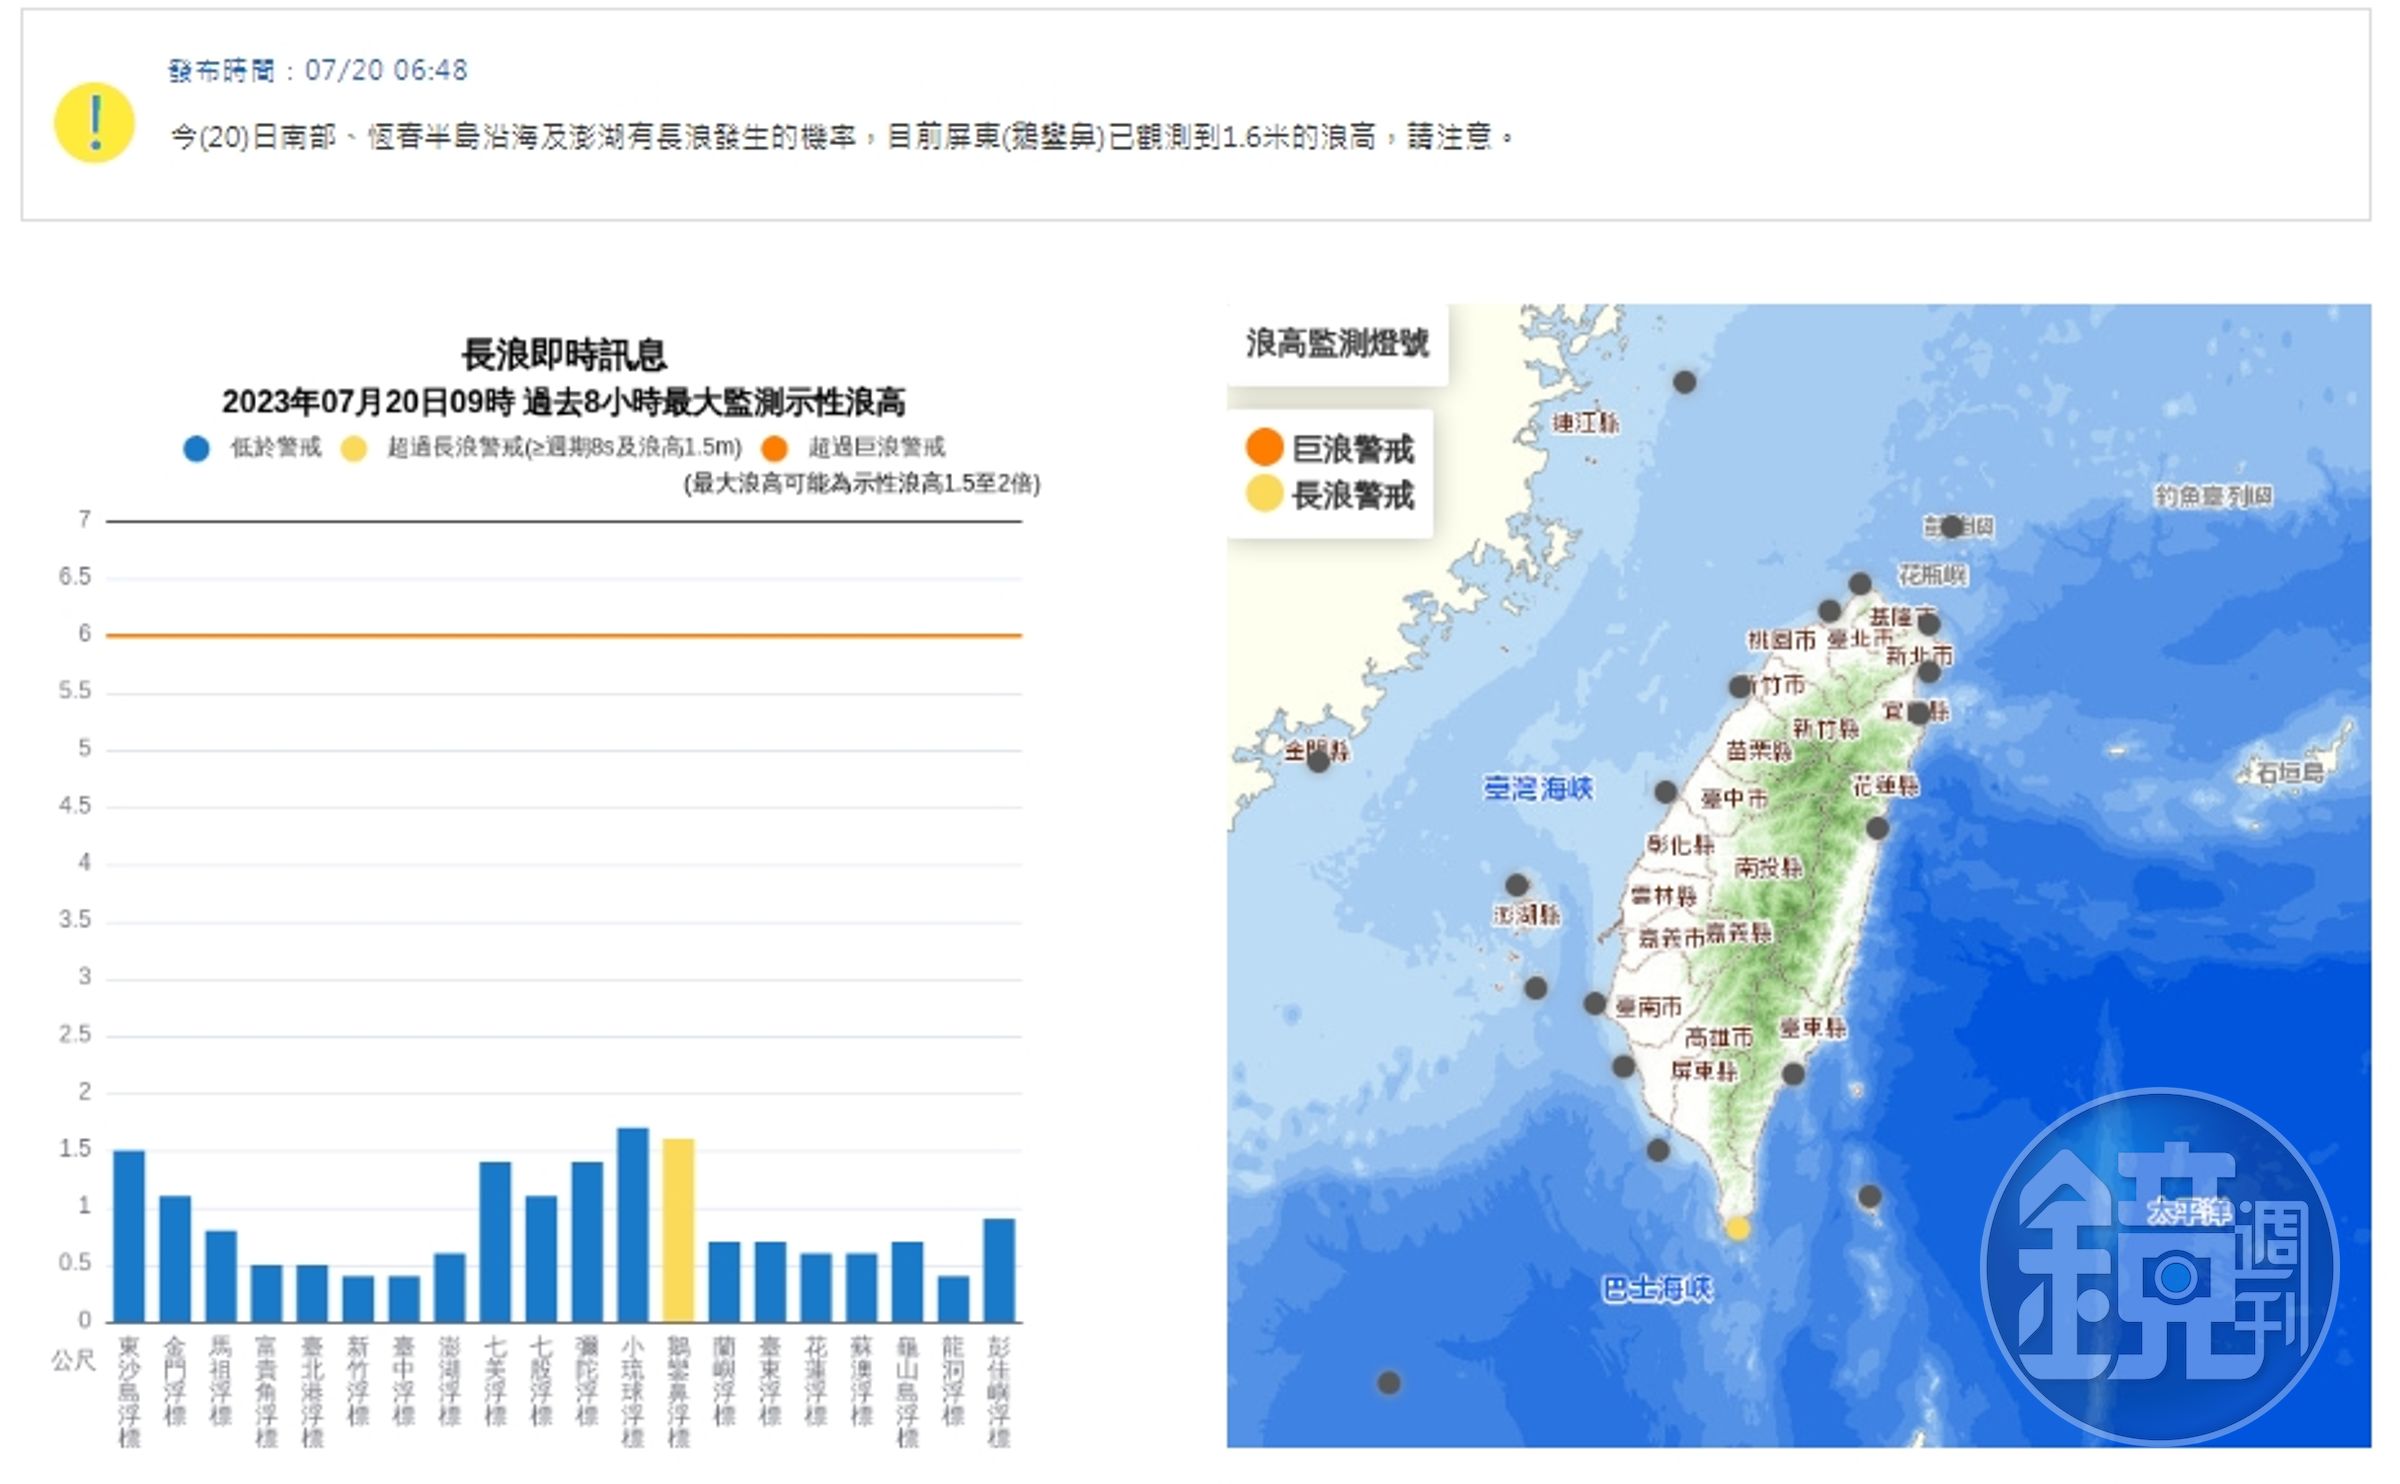Select the gray marker right of 花蓮縣
The height and width of the screenshot is (1484, 2400).
coord(1877,828)
